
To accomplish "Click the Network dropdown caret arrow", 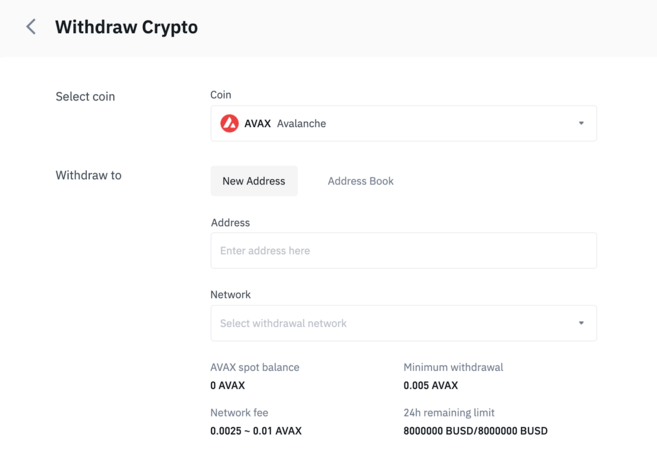I will pos(581,324).
